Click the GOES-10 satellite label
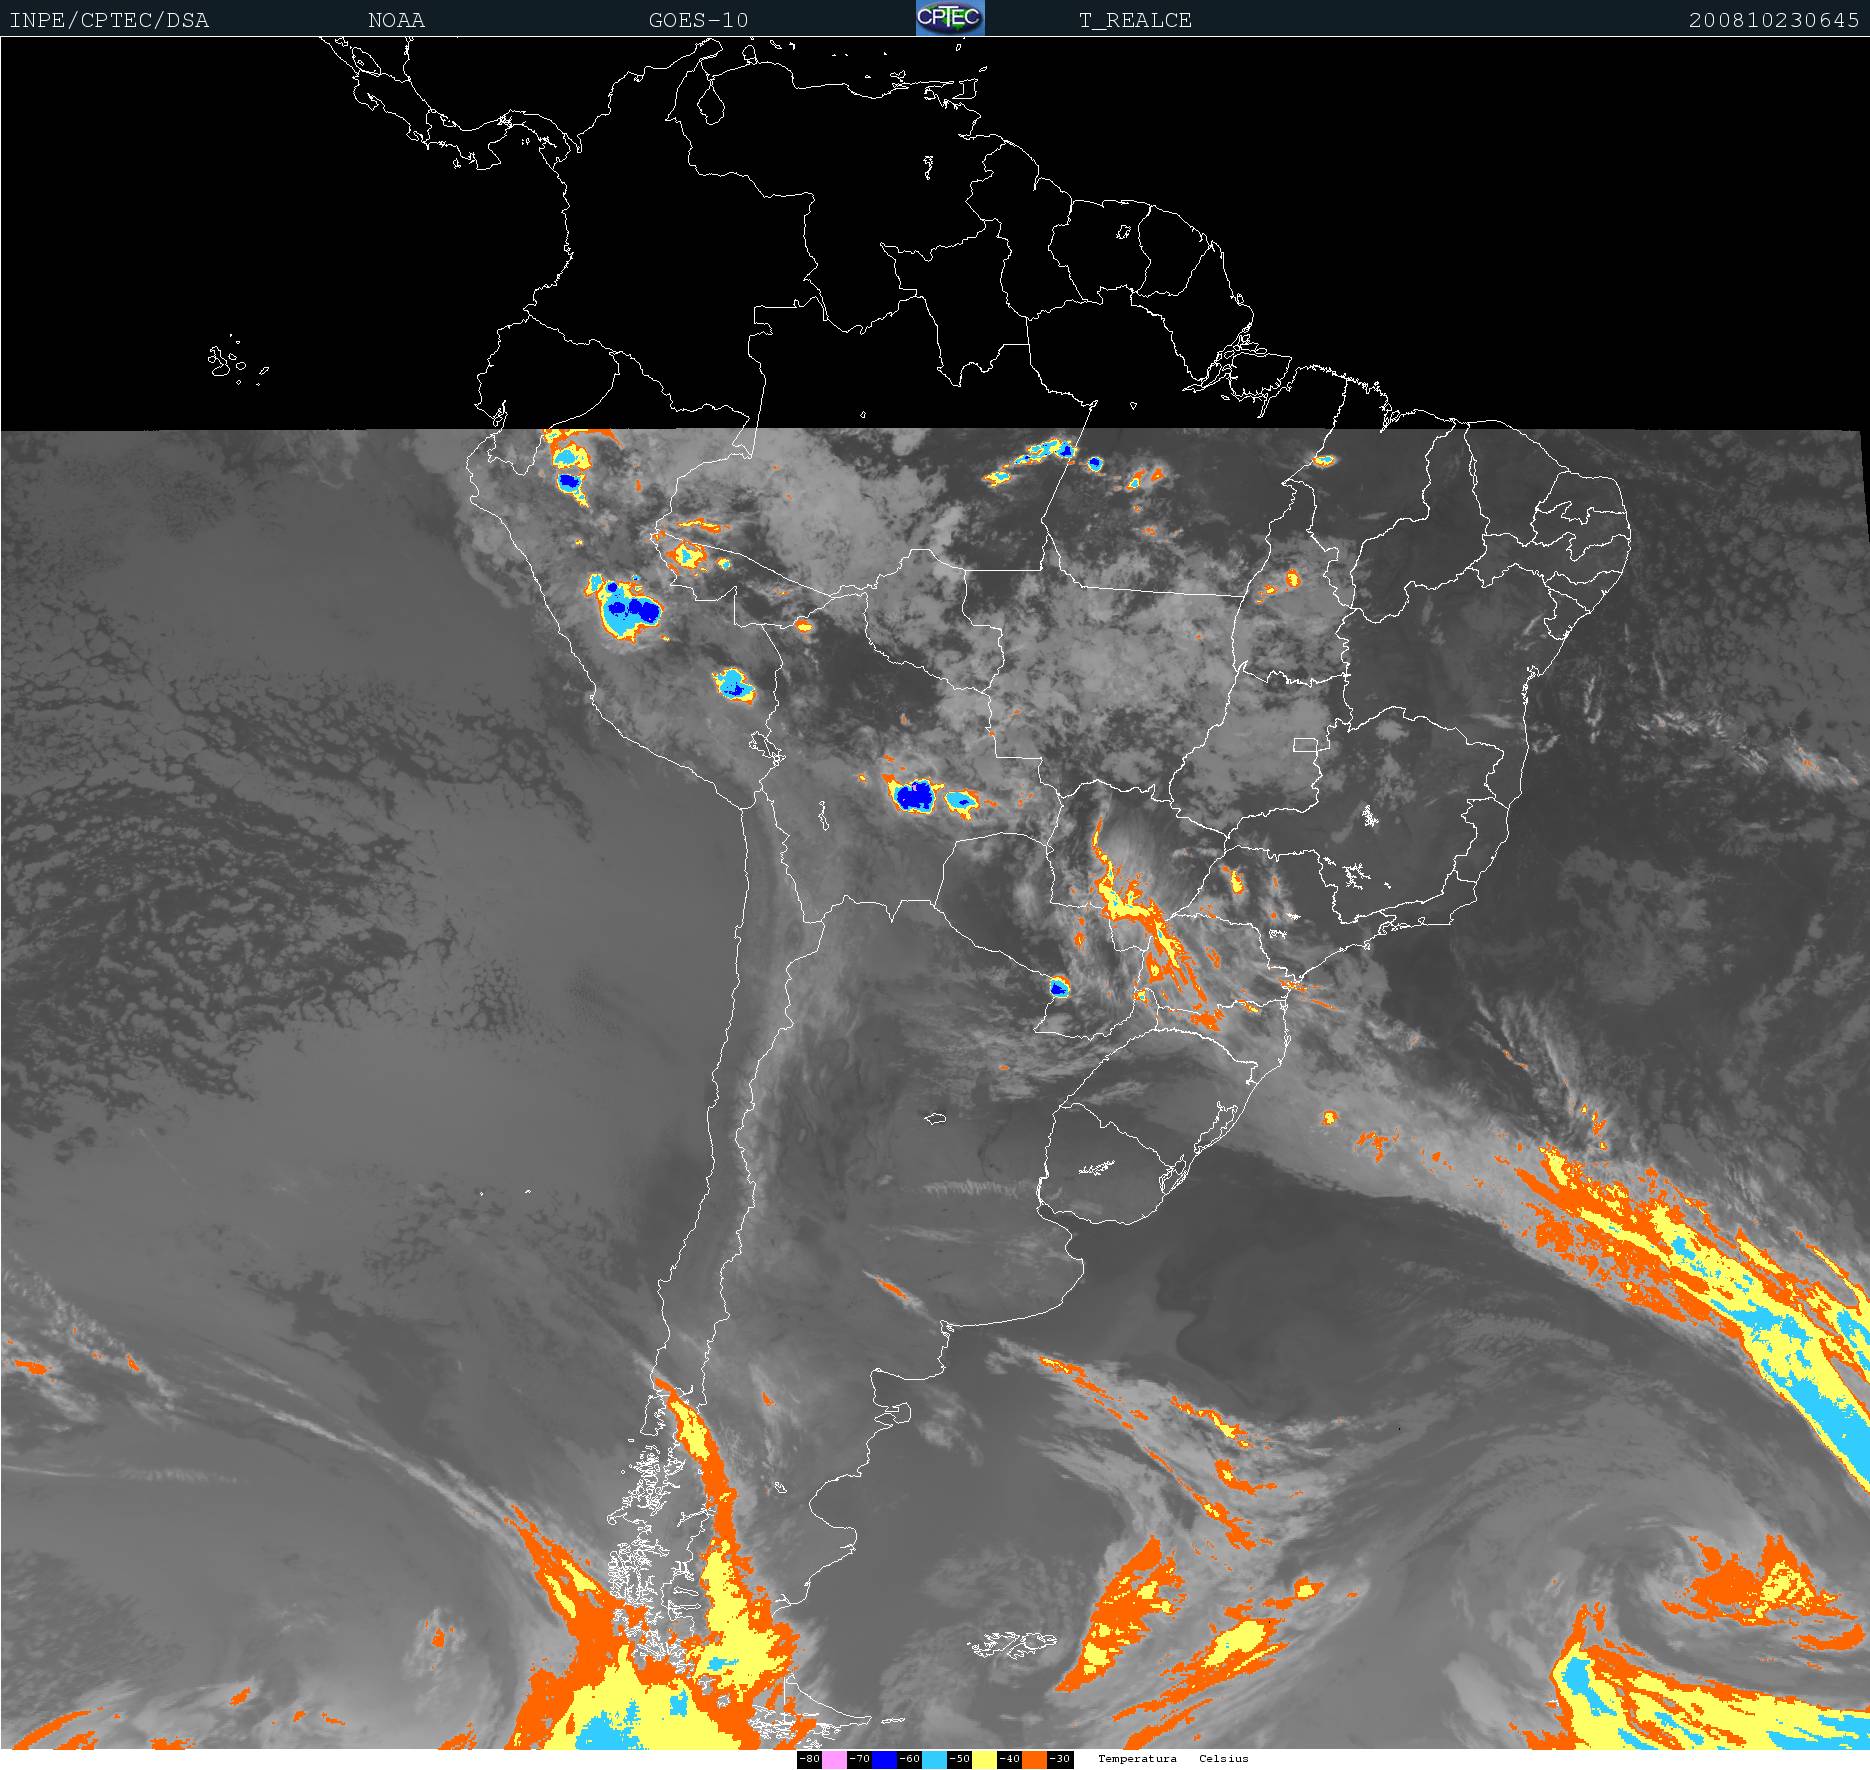Image resolution: width=1870 pixels, height=1770 pixels. pyautogui.click(x=698, y=20)
